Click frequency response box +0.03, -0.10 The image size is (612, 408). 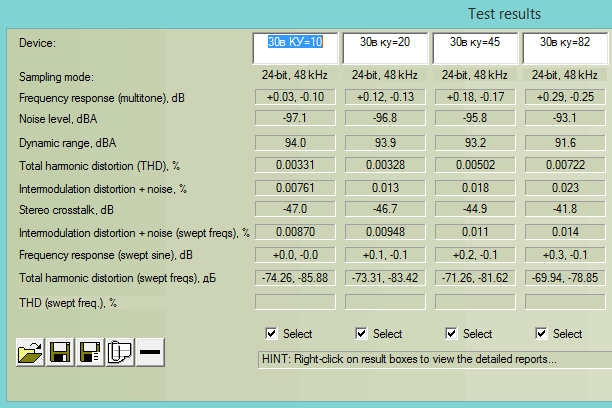pyautogui.click(x=295, y=97)
